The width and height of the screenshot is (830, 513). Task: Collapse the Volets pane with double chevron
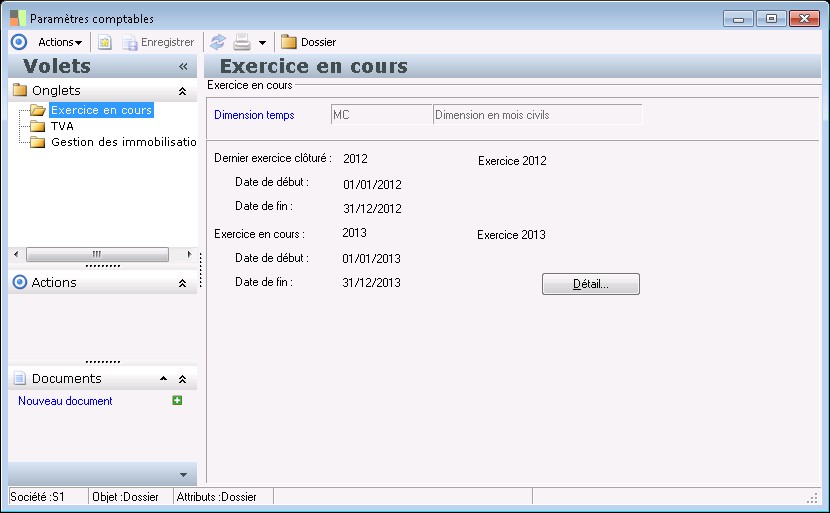click(183, 66)
